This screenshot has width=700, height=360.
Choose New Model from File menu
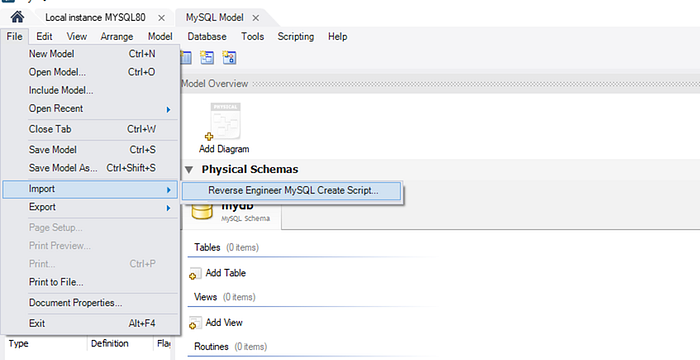coord(90,54)
